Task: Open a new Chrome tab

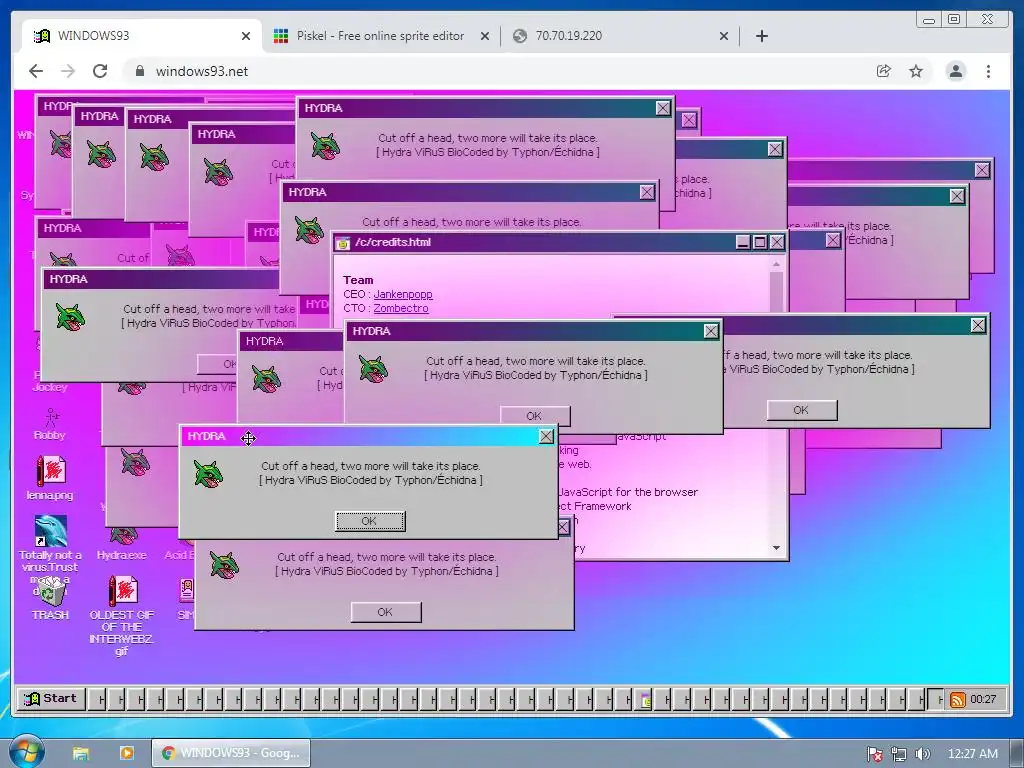Action: pos(761,36)
